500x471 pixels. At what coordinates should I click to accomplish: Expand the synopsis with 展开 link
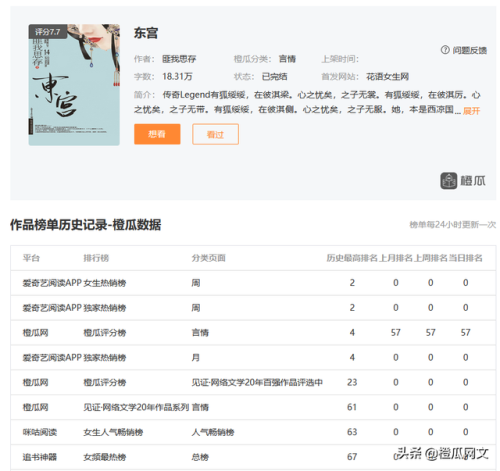471,111
